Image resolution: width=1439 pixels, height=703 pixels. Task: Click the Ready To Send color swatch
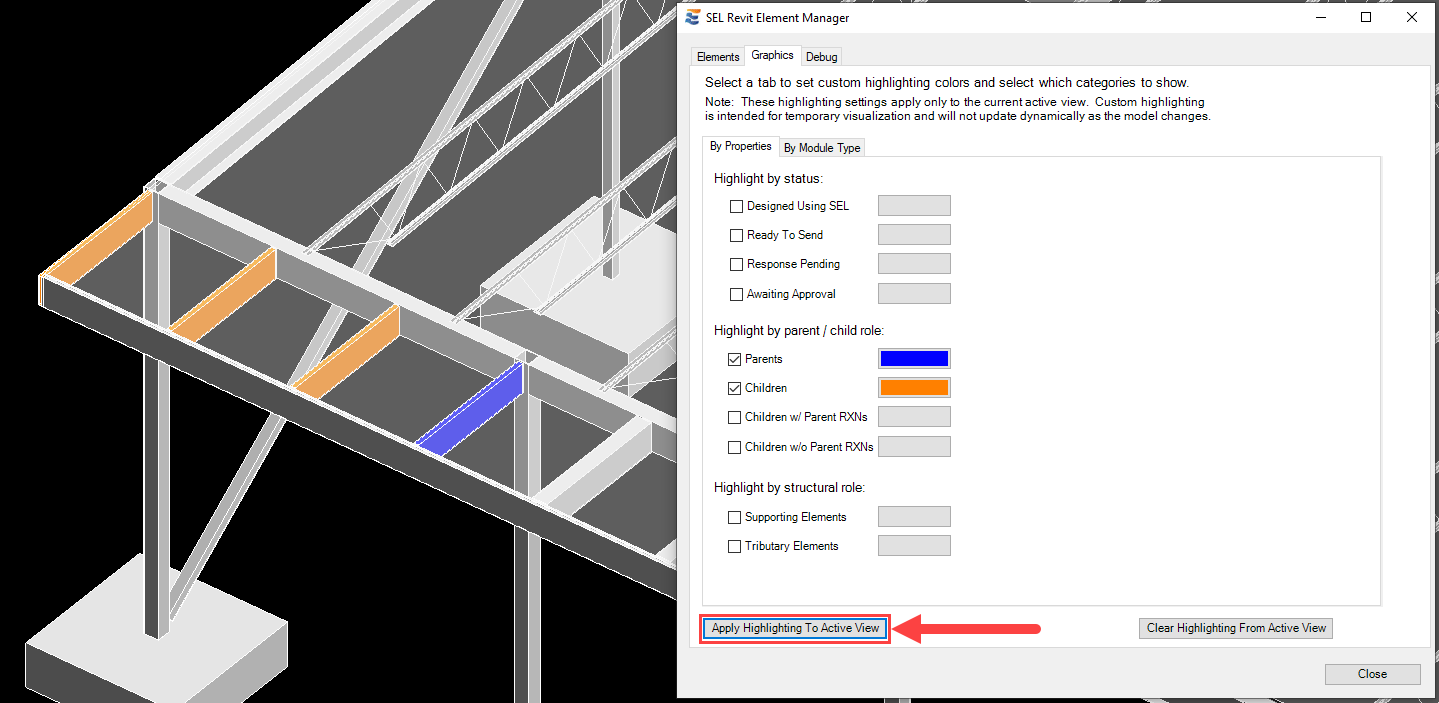914,235
